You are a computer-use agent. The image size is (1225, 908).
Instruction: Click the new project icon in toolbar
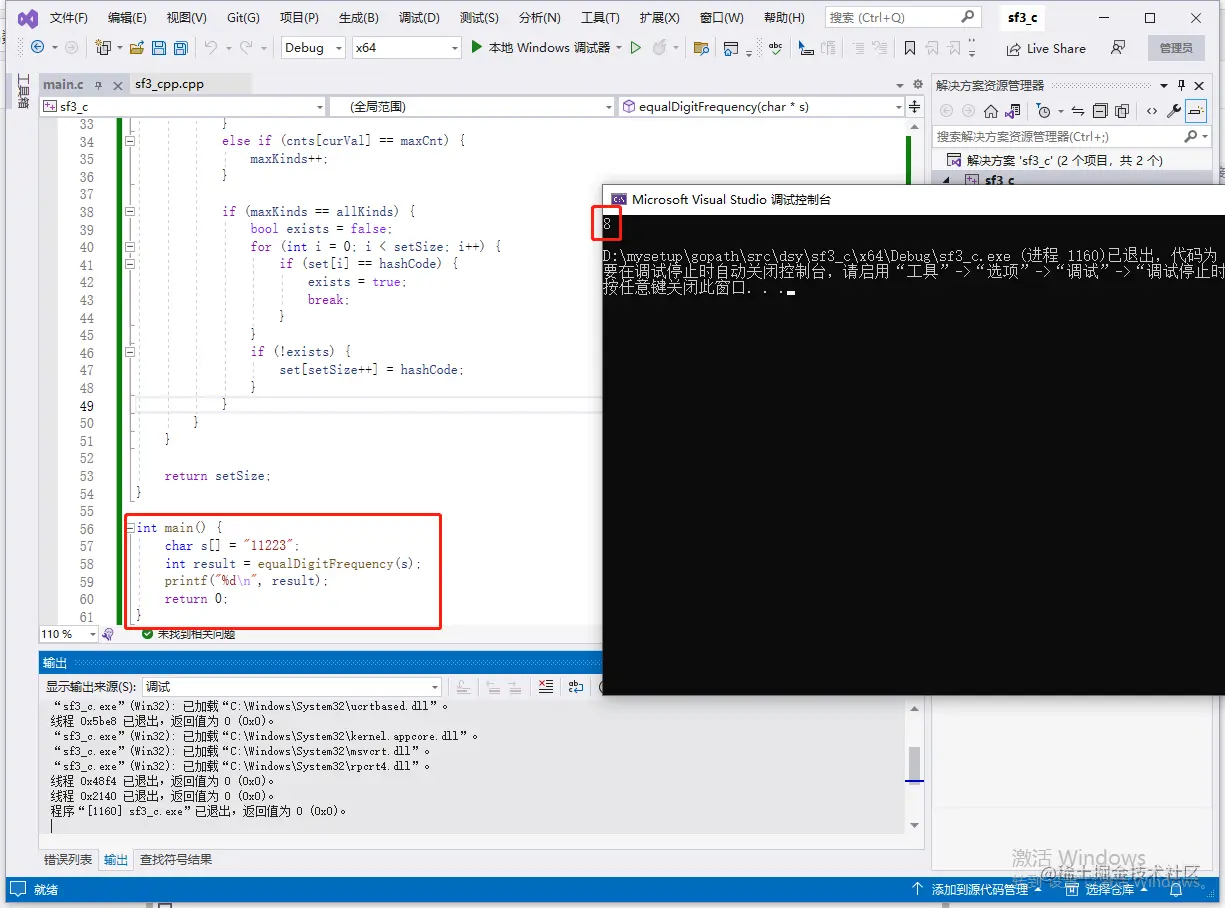102,47
